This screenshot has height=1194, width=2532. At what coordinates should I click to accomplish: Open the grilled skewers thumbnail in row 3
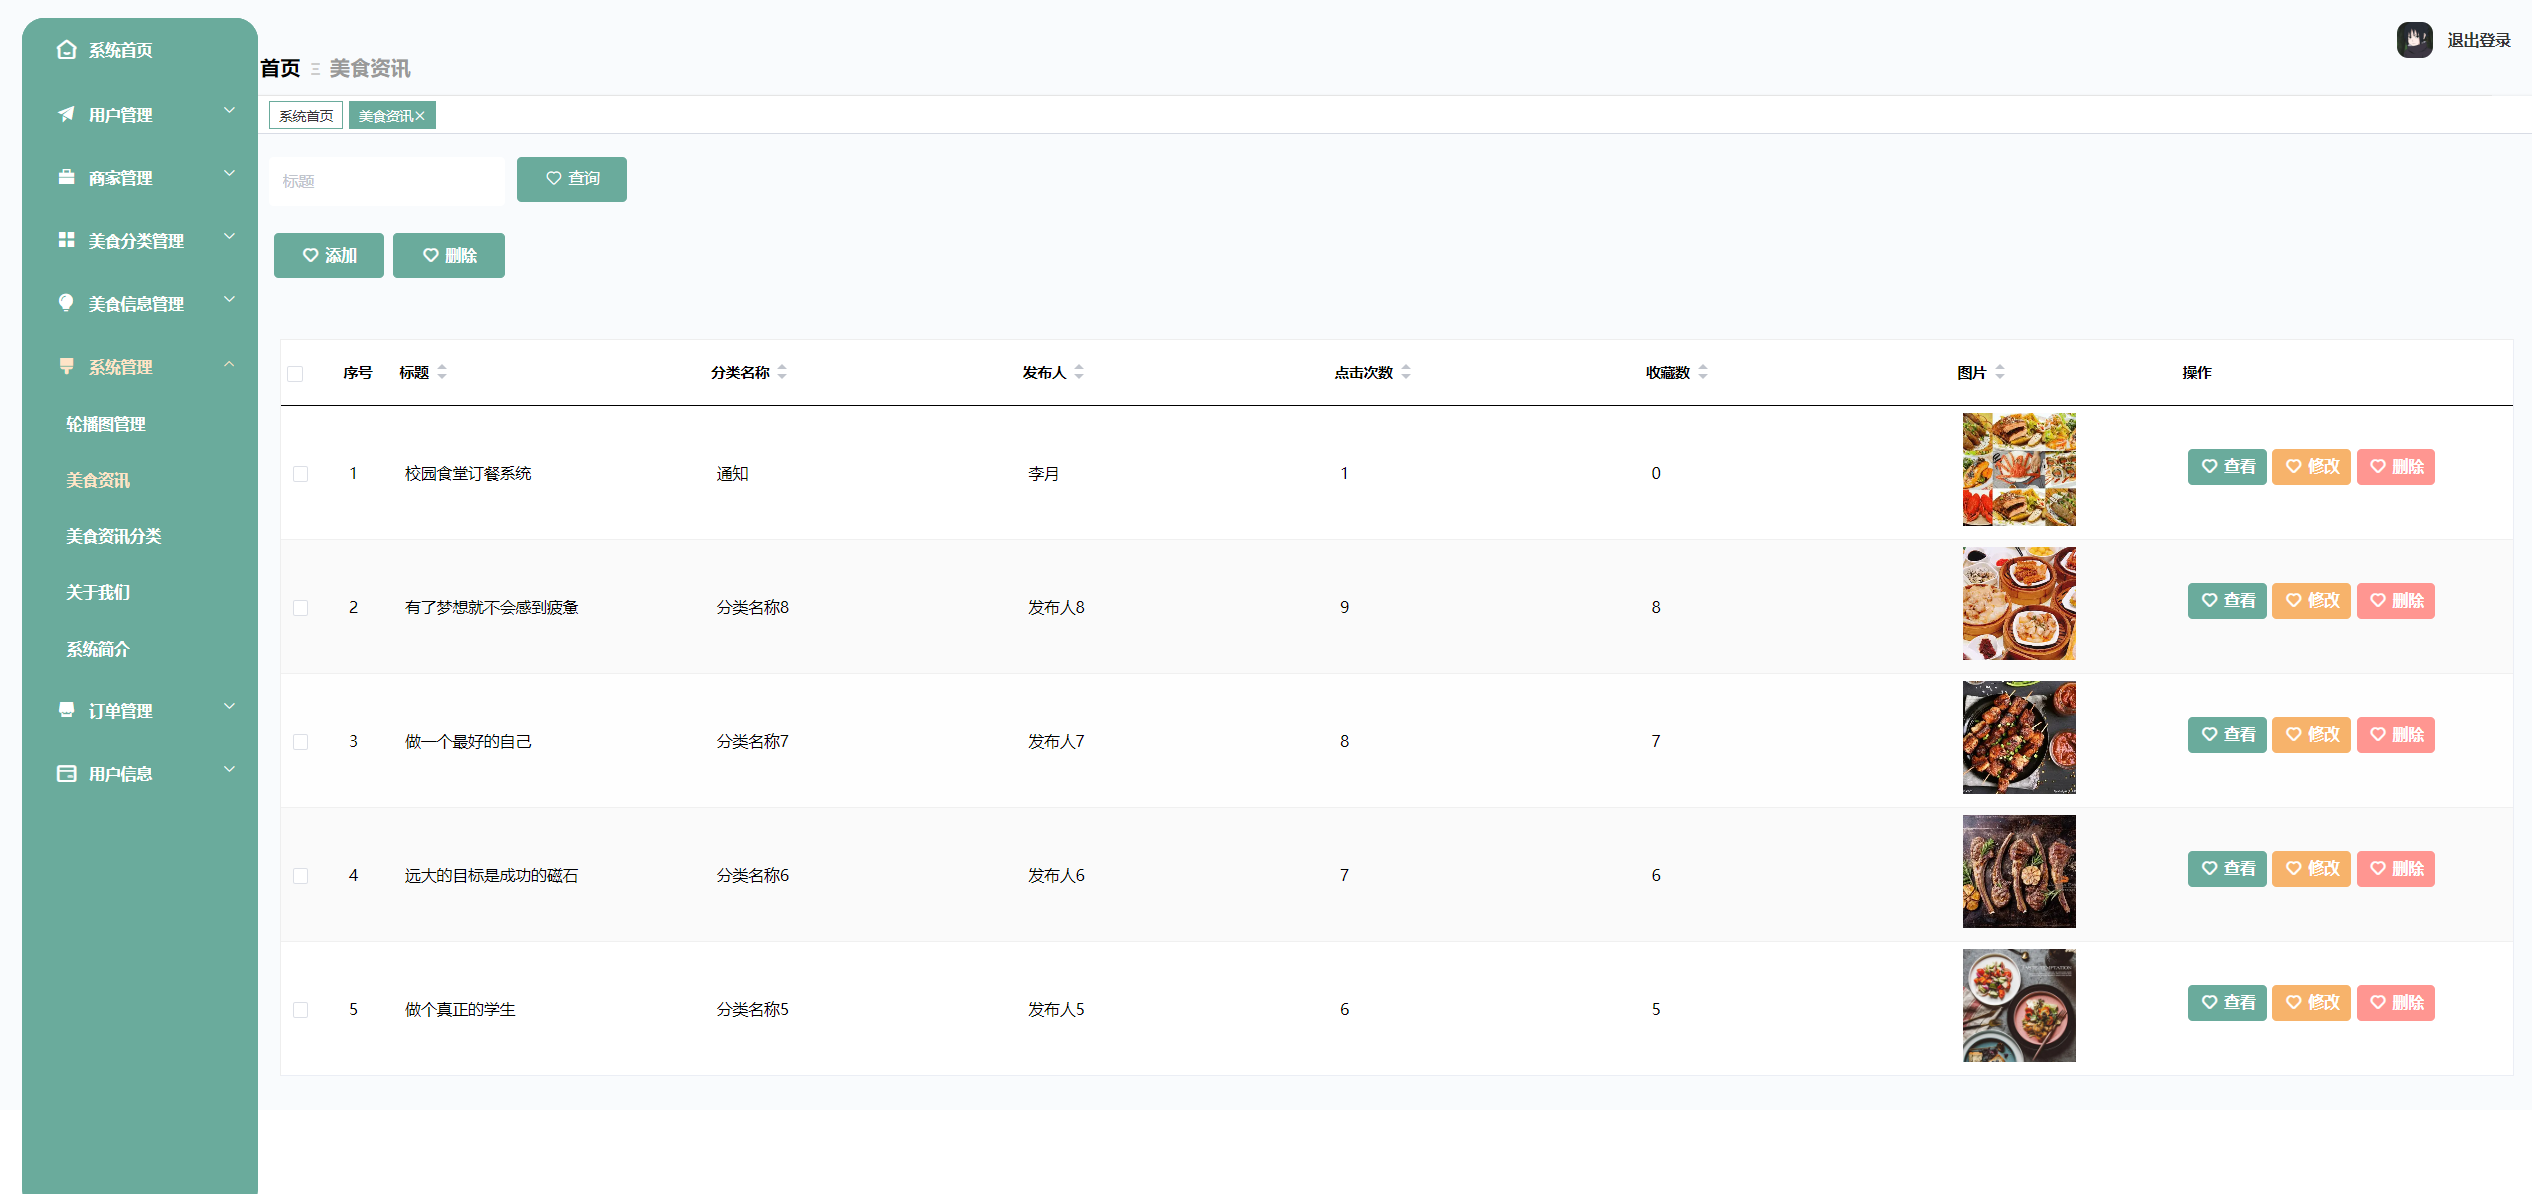[2018, 738]
